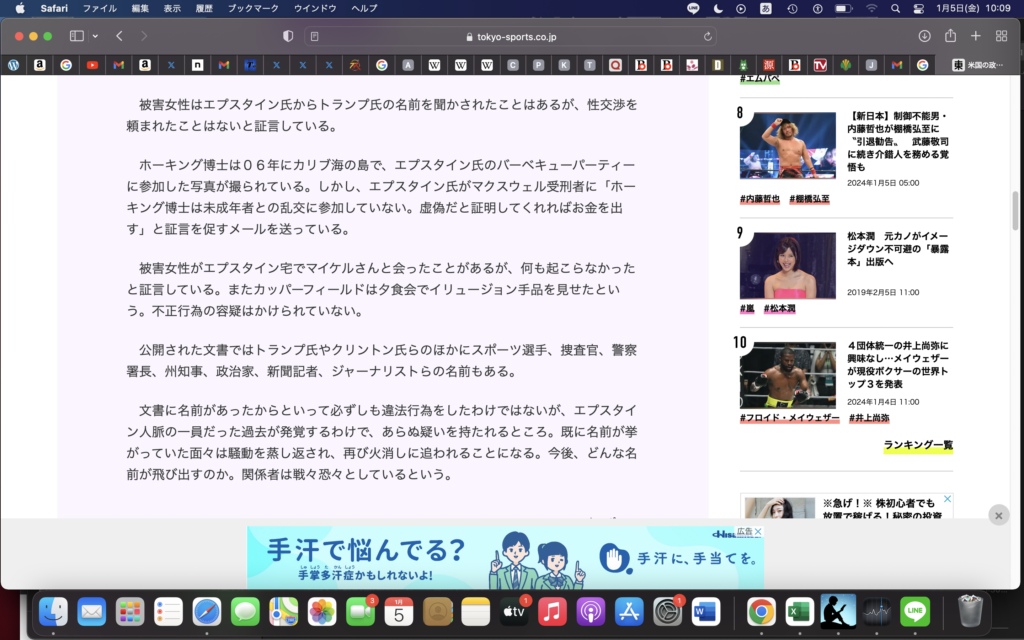Close the bottom banner ad with X

tap(998, 515)
